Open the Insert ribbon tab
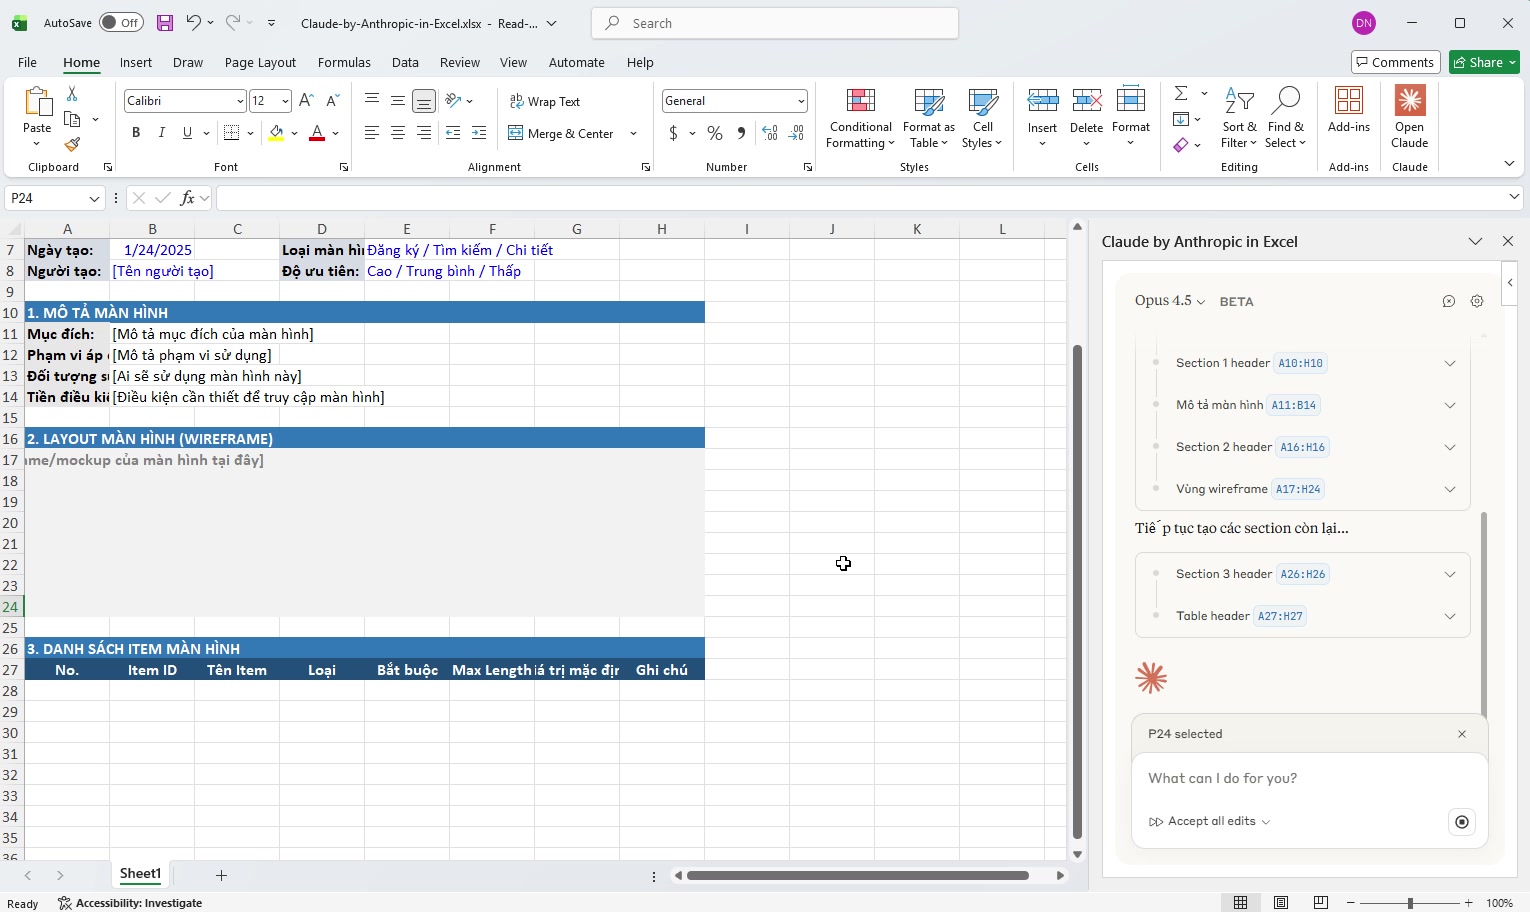 coord(136,62)
